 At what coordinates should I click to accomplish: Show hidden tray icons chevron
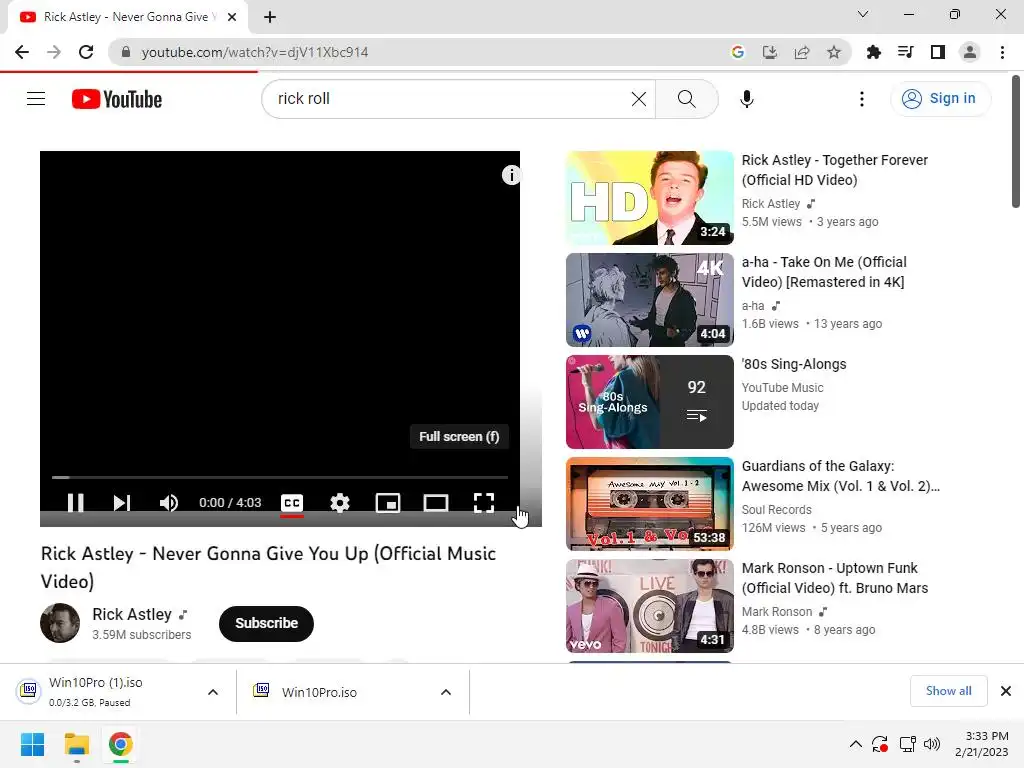856,744
